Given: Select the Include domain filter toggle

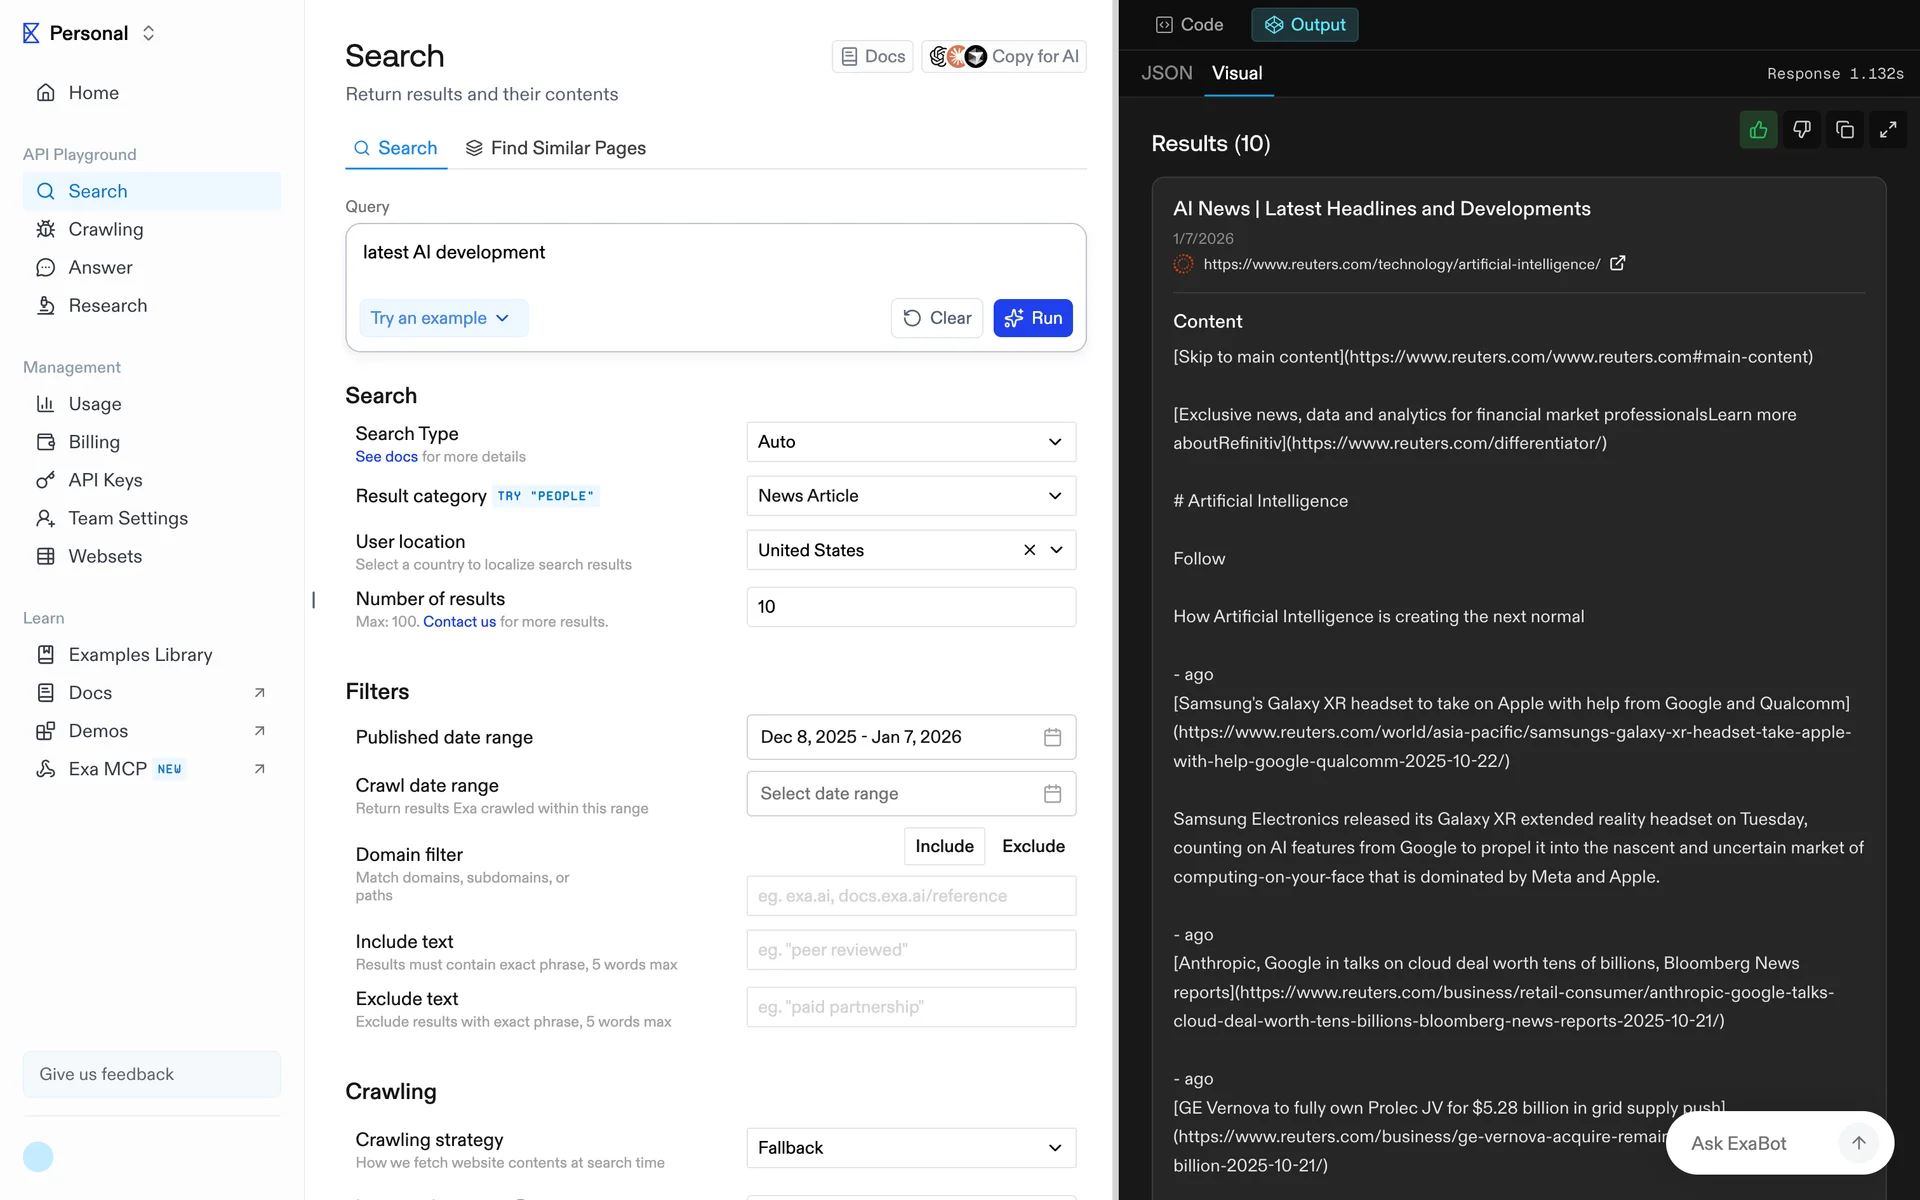Looking at the screenshot, I should (x=944, y=846).
